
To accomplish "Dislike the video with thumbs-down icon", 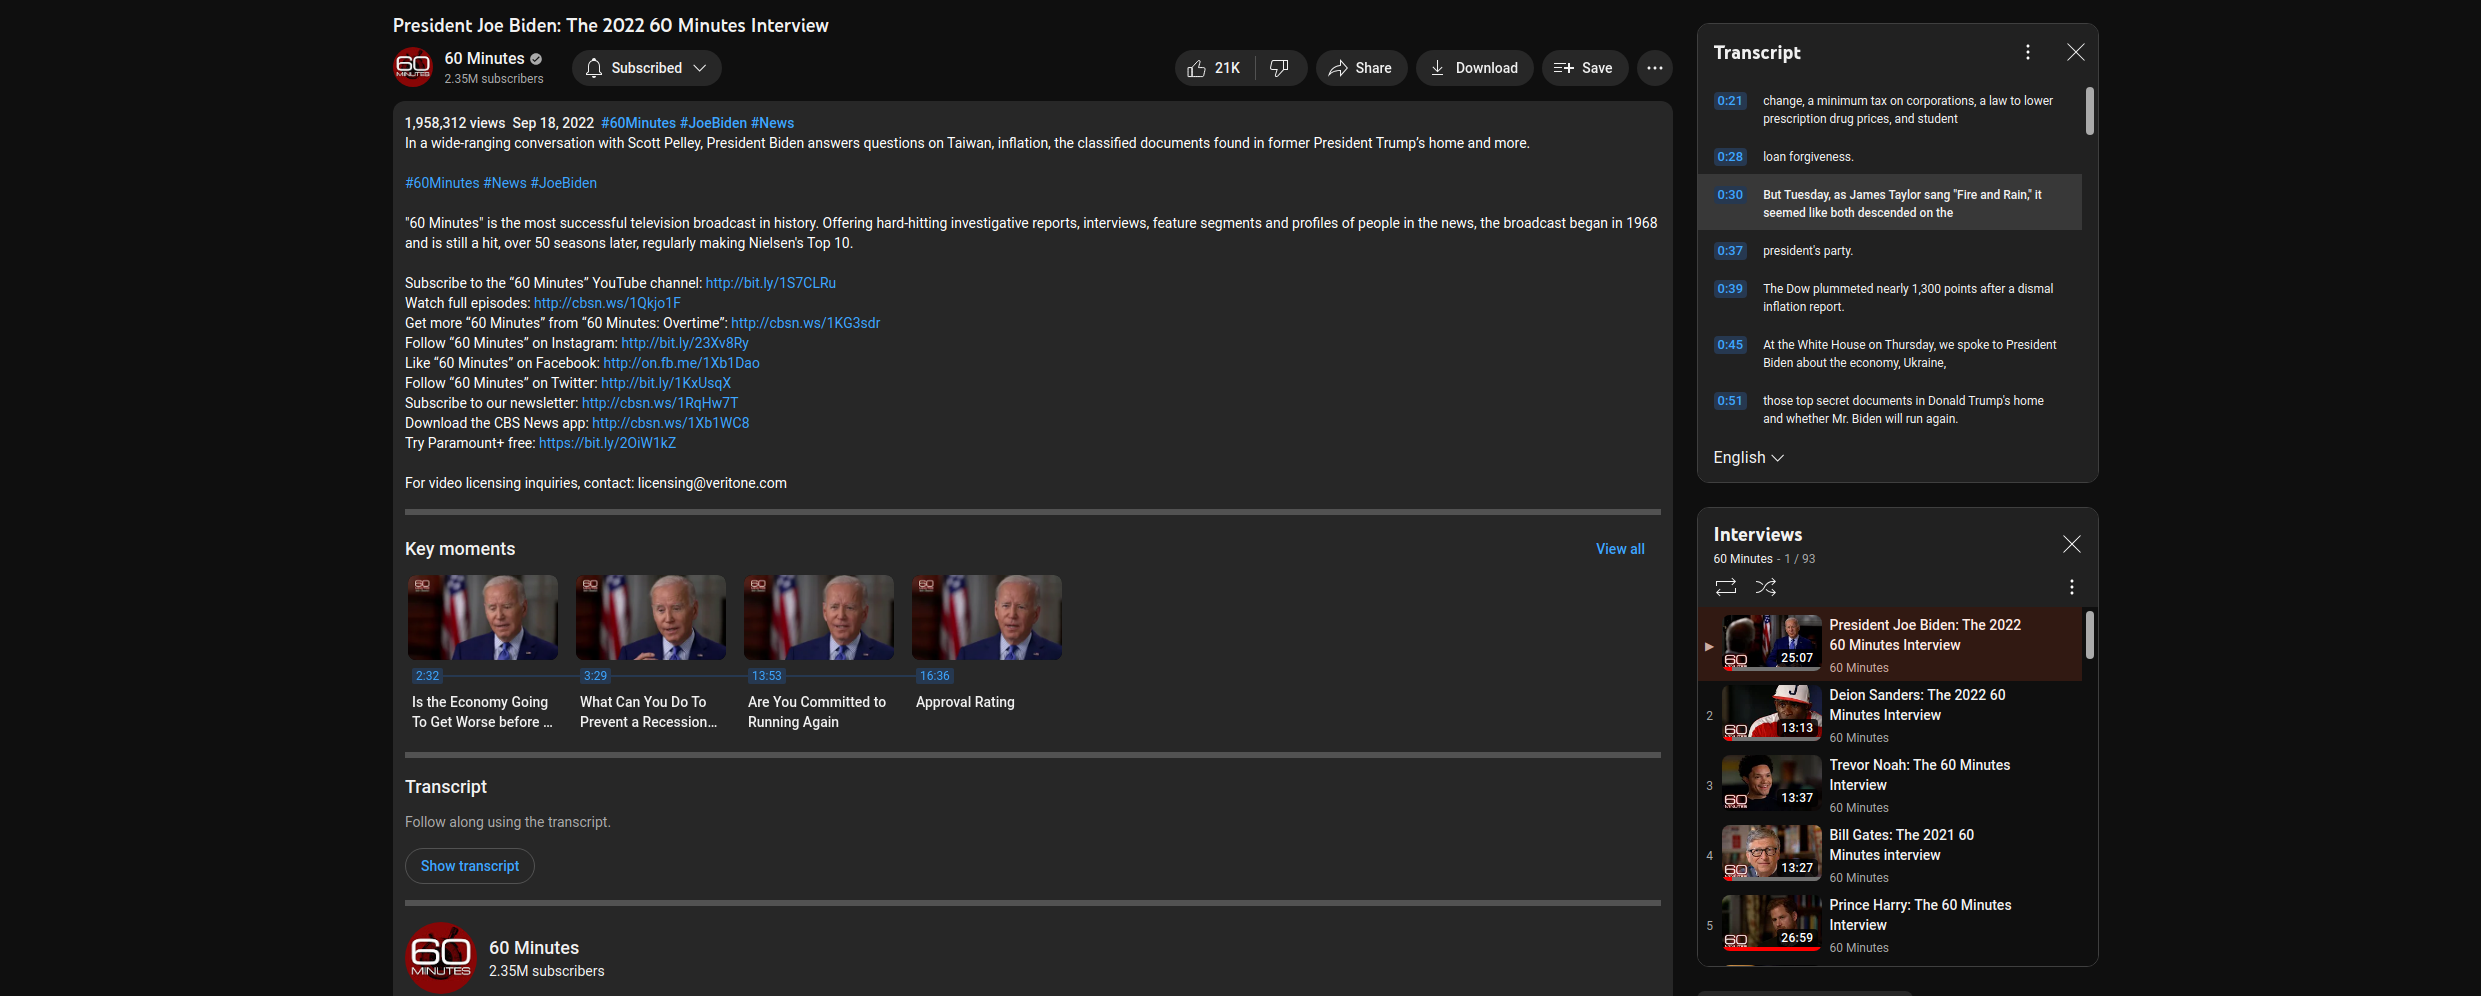I will click(1280, 68).
